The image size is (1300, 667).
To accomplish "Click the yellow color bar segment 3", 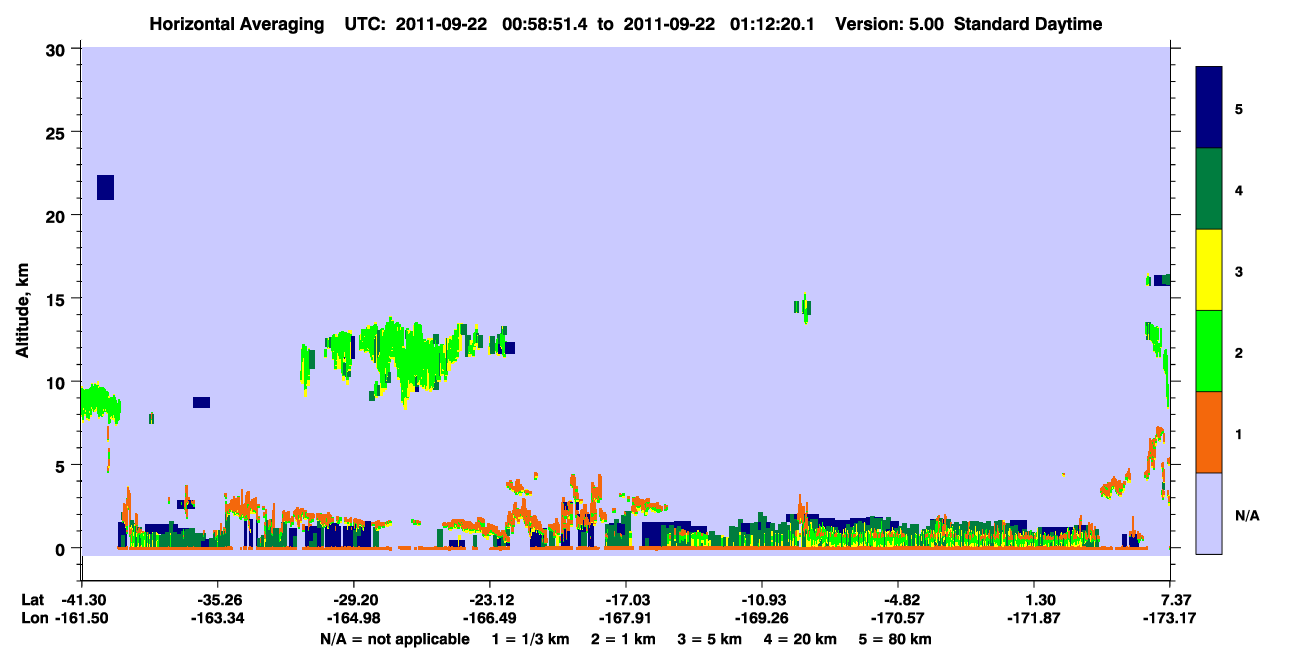I will pos(1209,270).
